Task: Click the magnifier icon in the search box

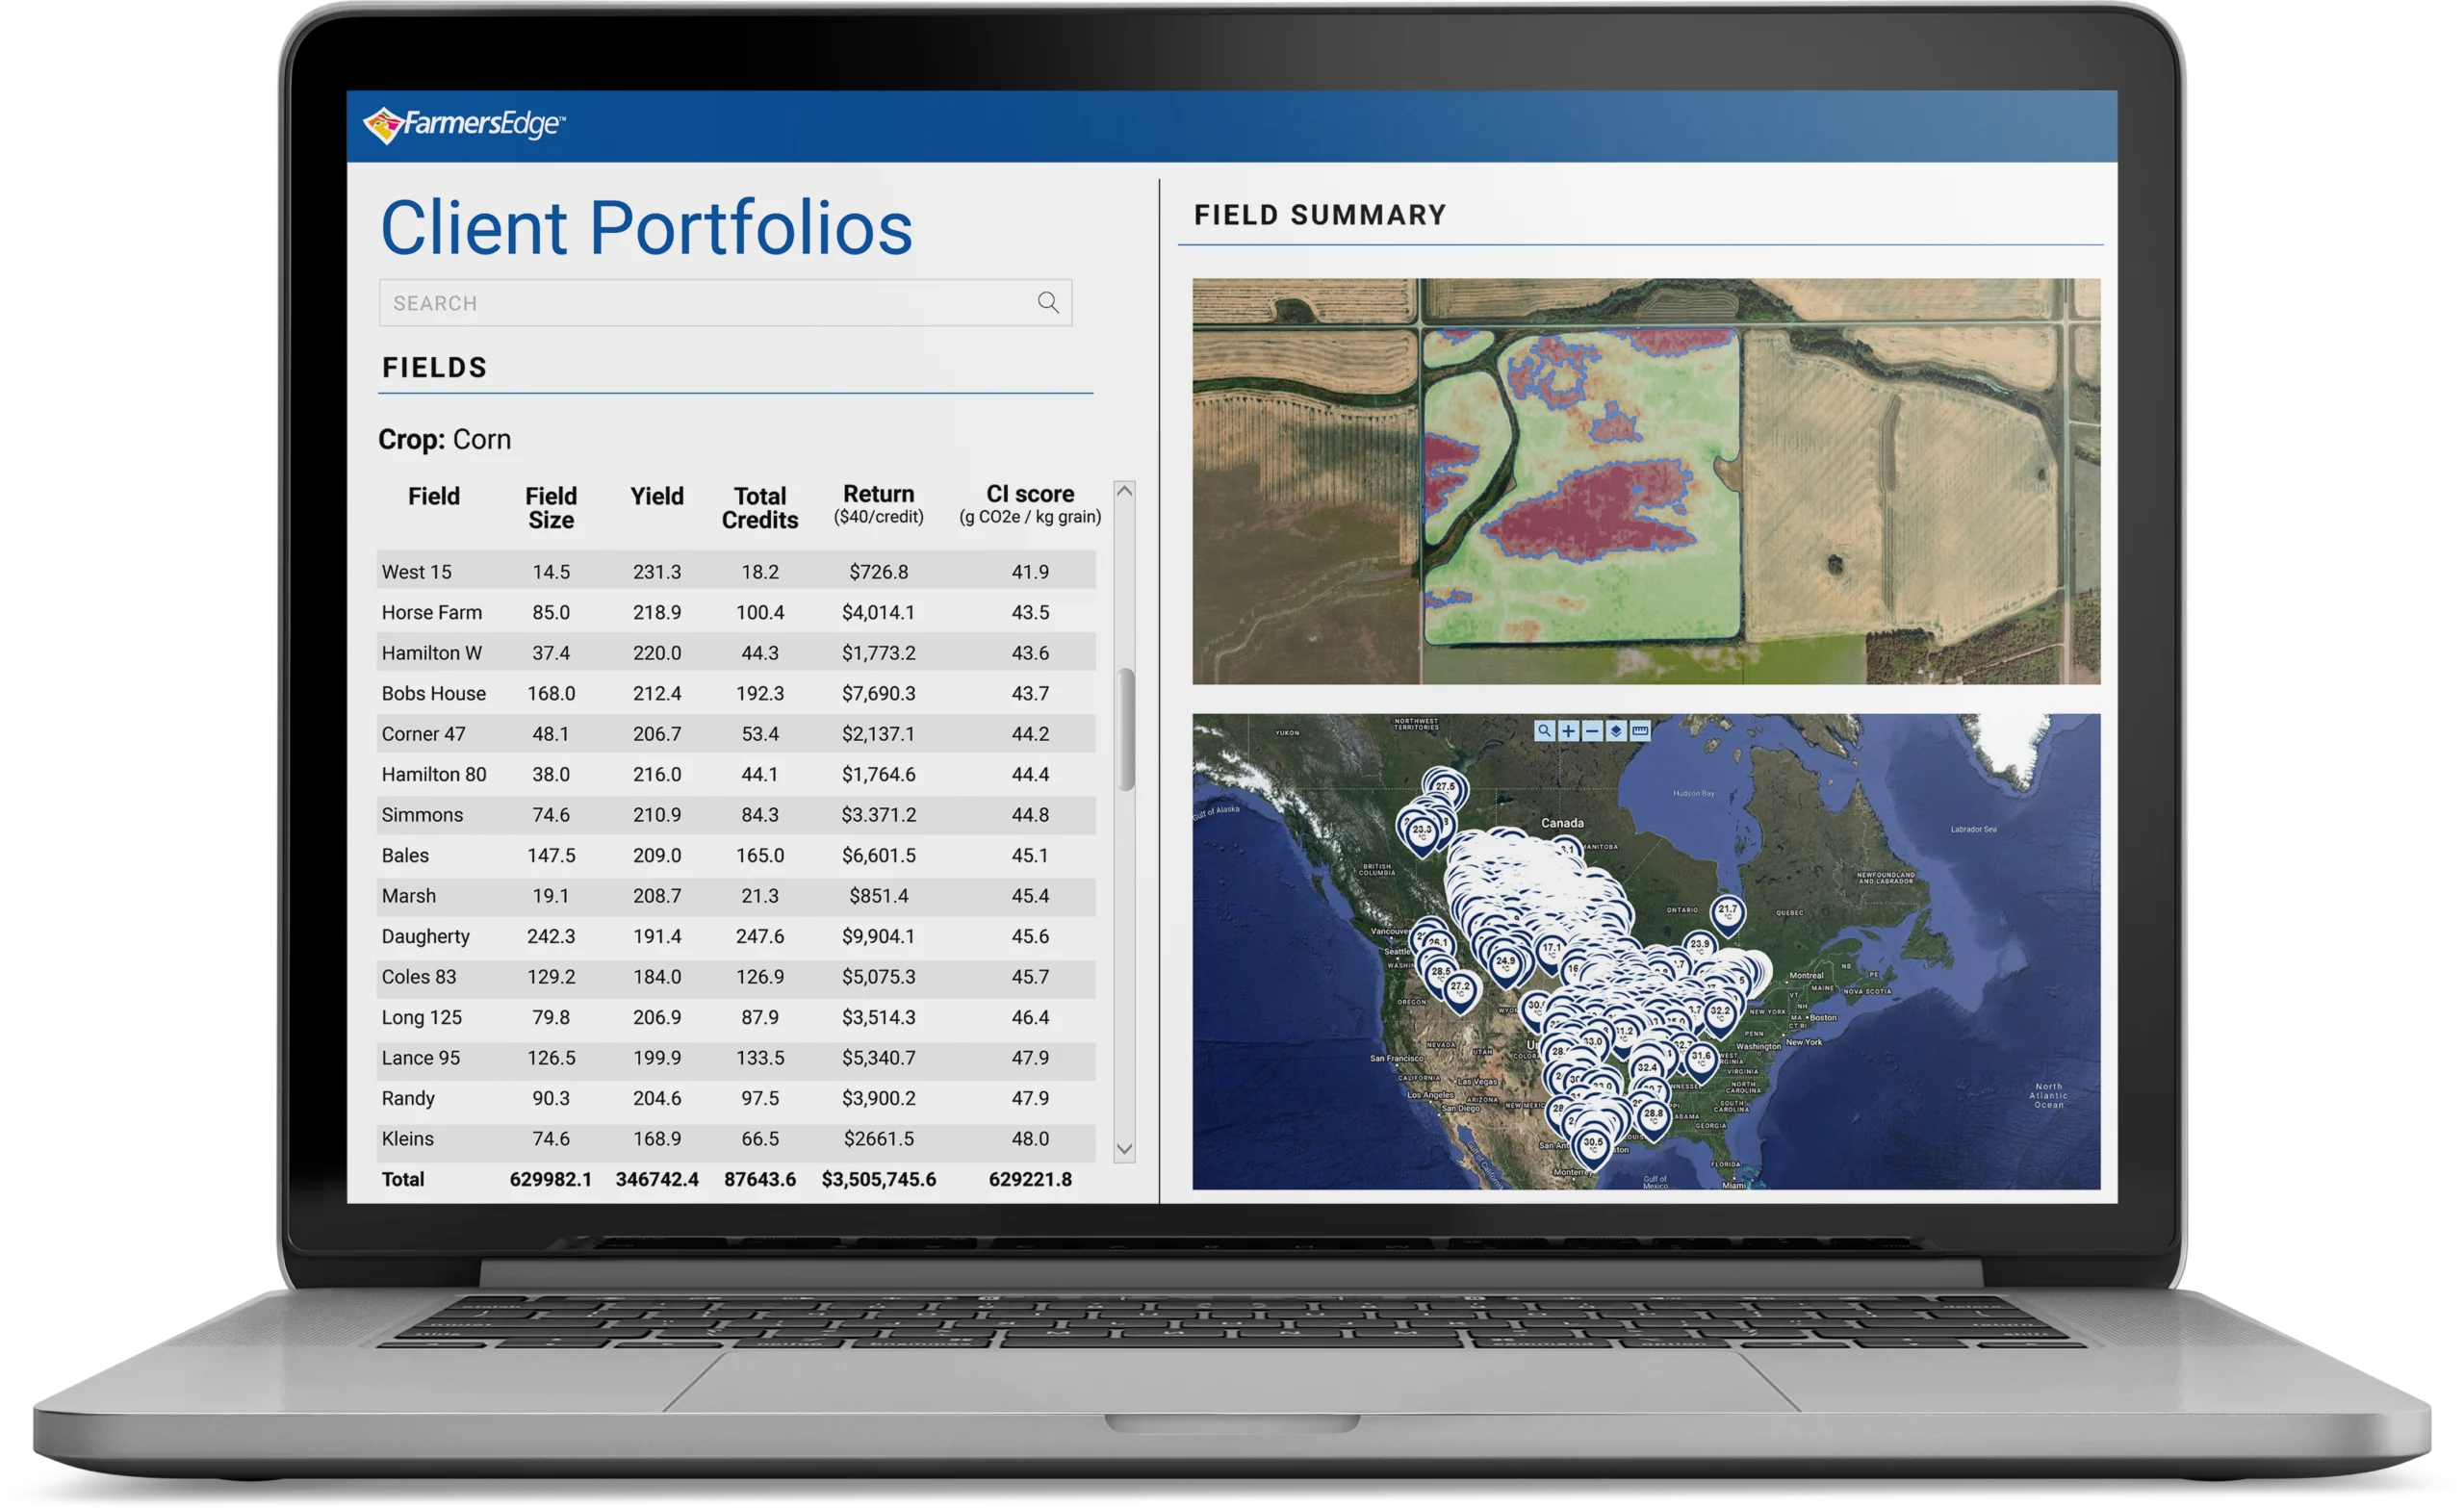Action: click(x=1047, y=302)
